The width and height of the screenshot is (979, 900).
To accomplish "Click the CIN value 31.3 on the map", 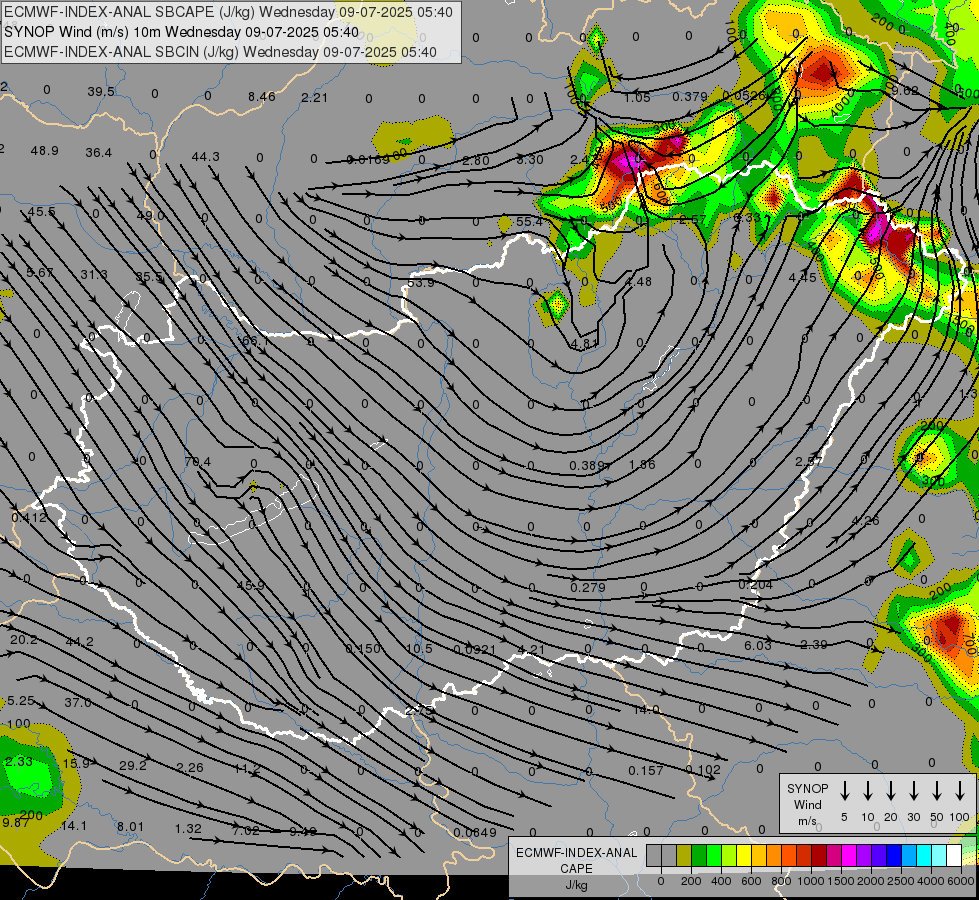I will point(94,274).
